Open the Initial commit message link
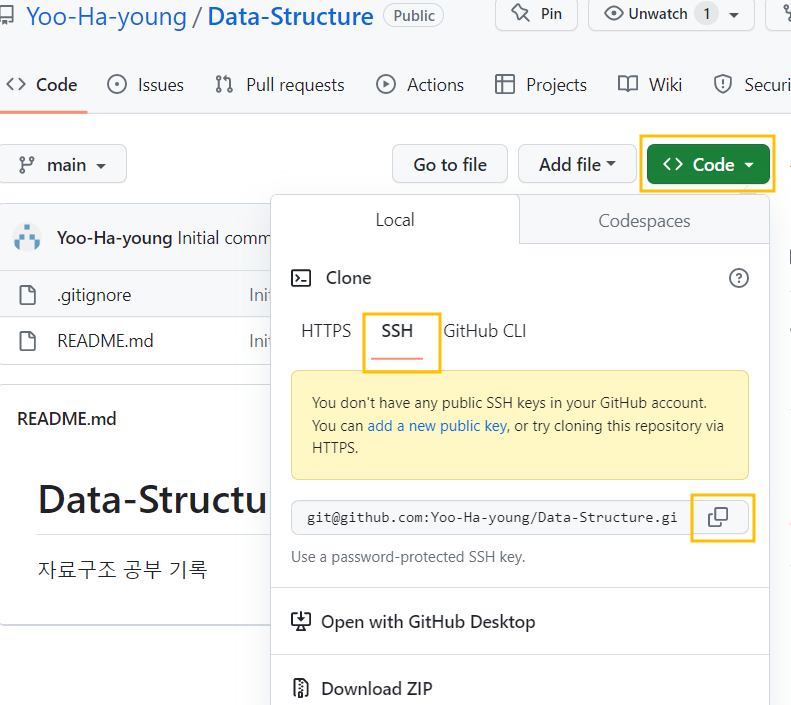This screenshot has height=705, width=791. [x=223, y=238]
